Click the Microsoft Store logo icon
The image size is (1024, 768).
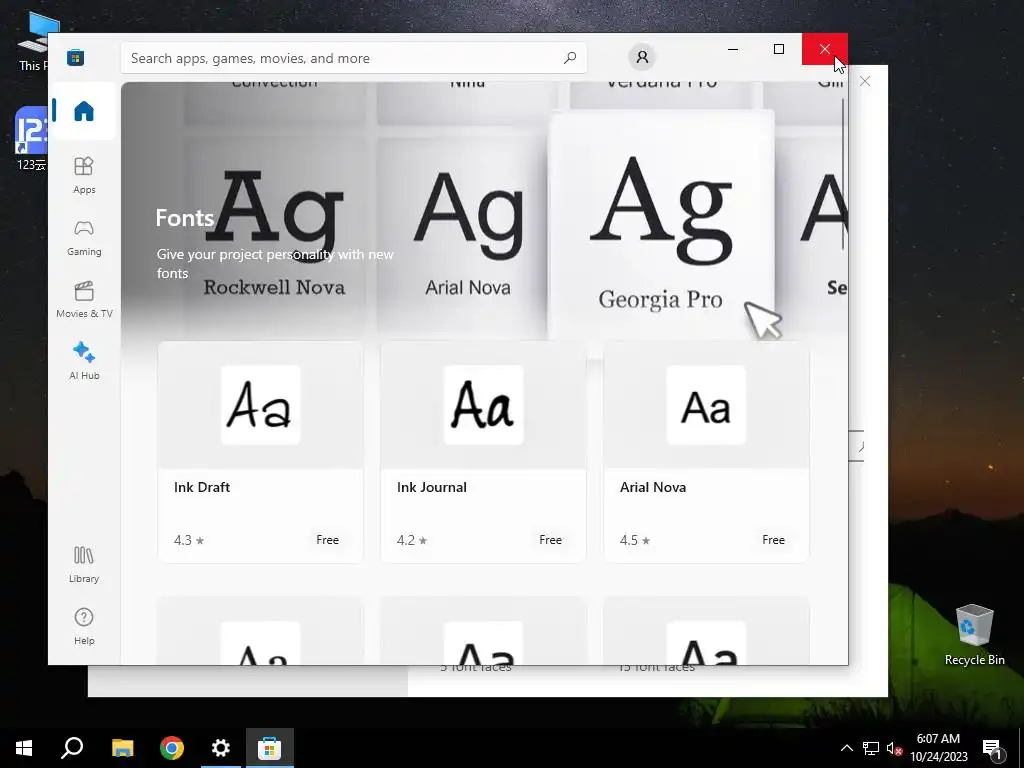point(75,57)
